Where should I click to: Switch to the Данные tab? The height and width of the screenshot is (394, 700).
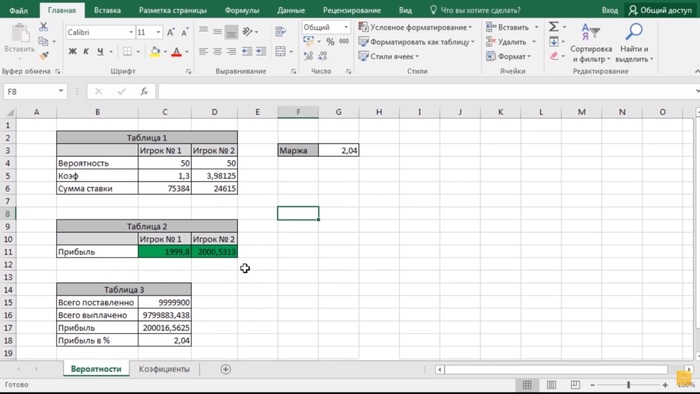click(x=291, y=10)
